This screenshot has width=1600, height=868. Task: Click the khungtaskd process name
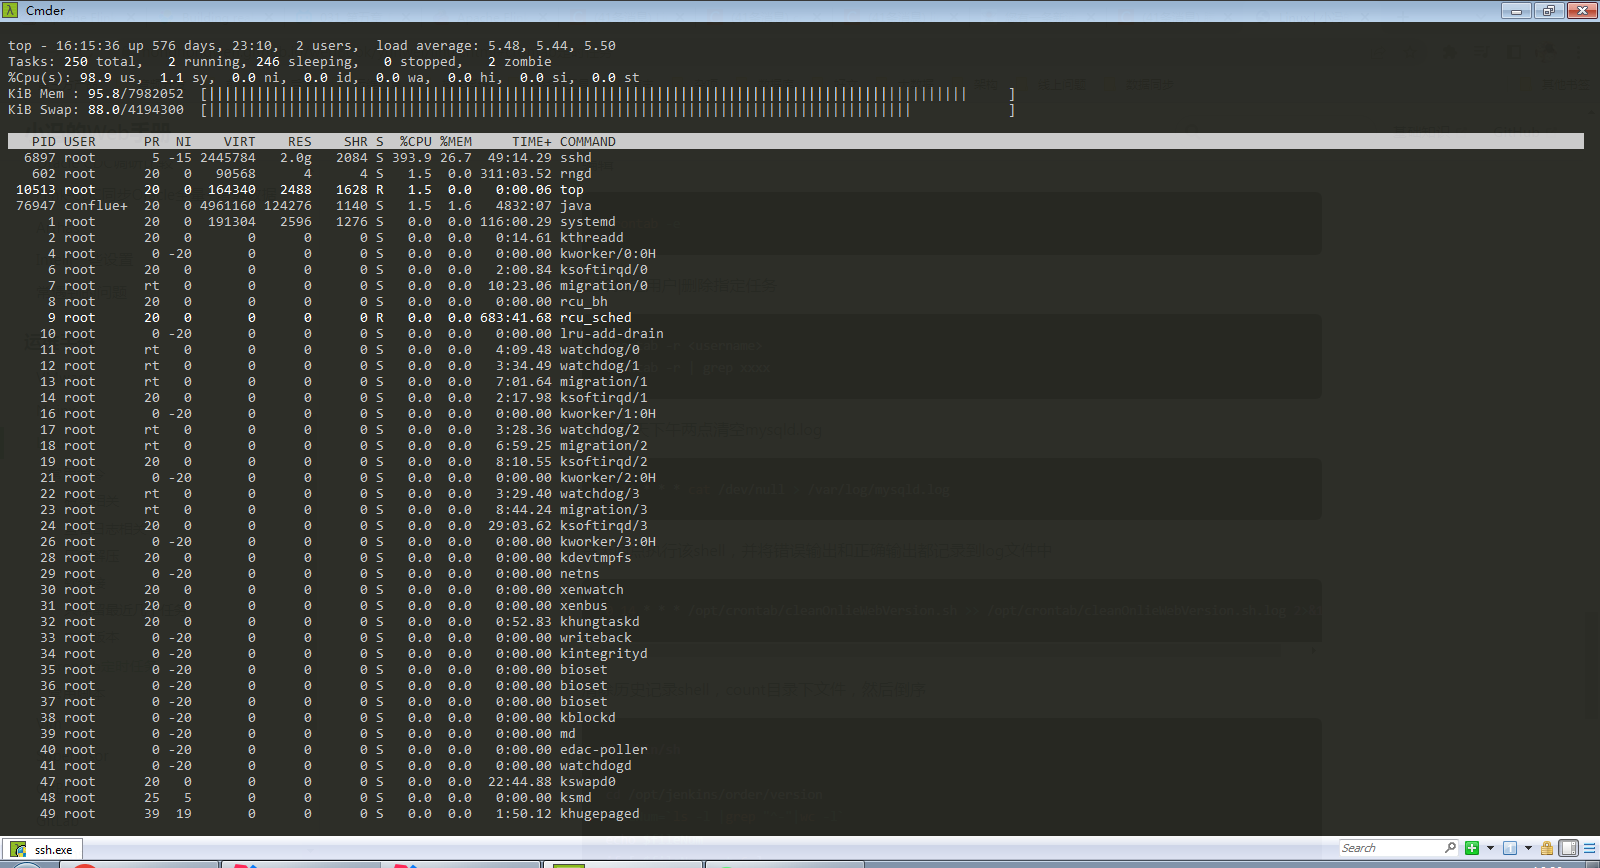600,622
